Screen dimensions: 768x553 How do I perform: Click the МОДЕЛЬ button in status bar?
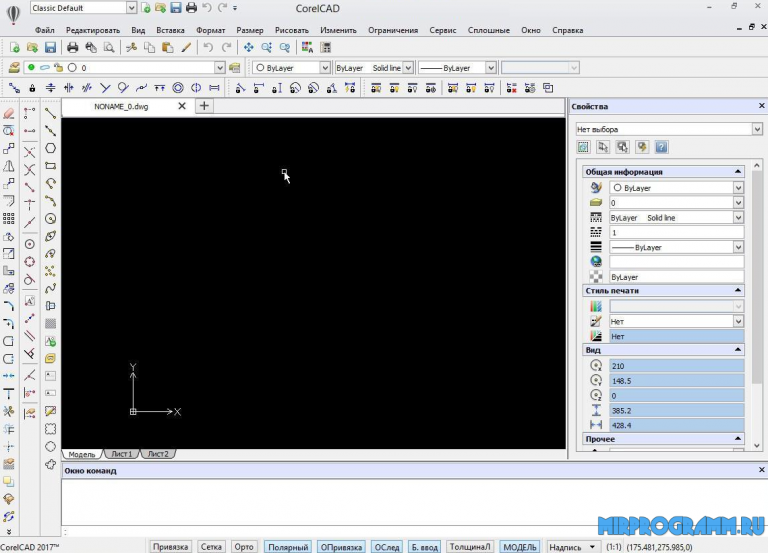(x=519, y=546)
